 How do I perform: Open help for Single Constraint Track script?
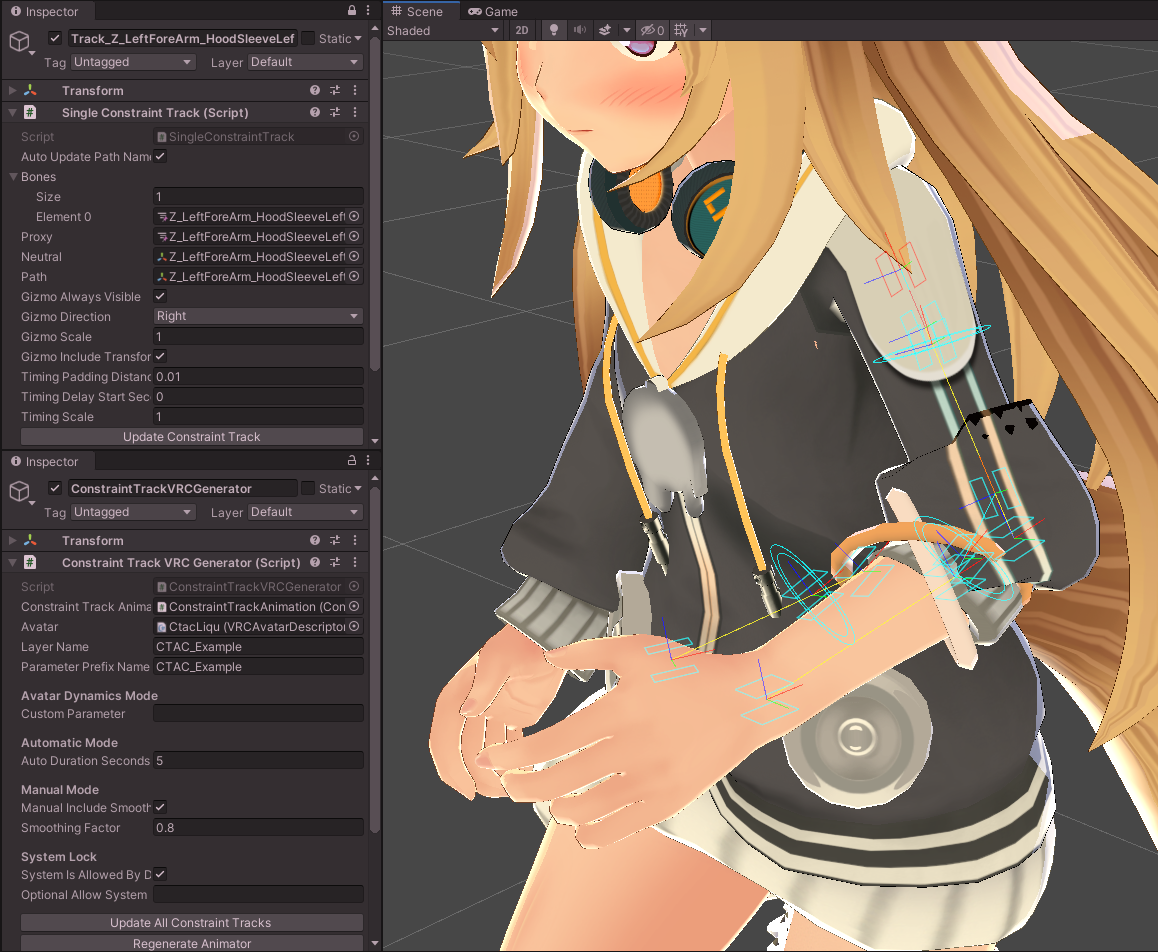315,112
